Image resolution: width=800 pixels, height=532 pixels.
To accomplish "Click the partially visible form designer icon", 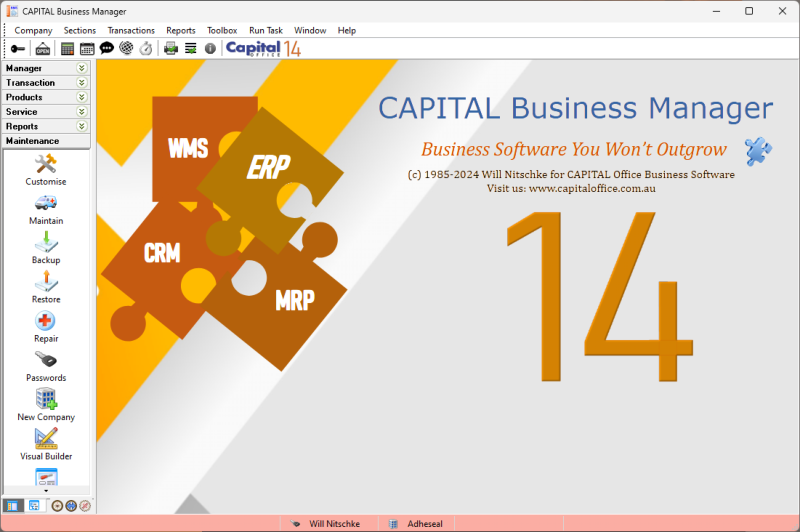I will tap(46, 476).
